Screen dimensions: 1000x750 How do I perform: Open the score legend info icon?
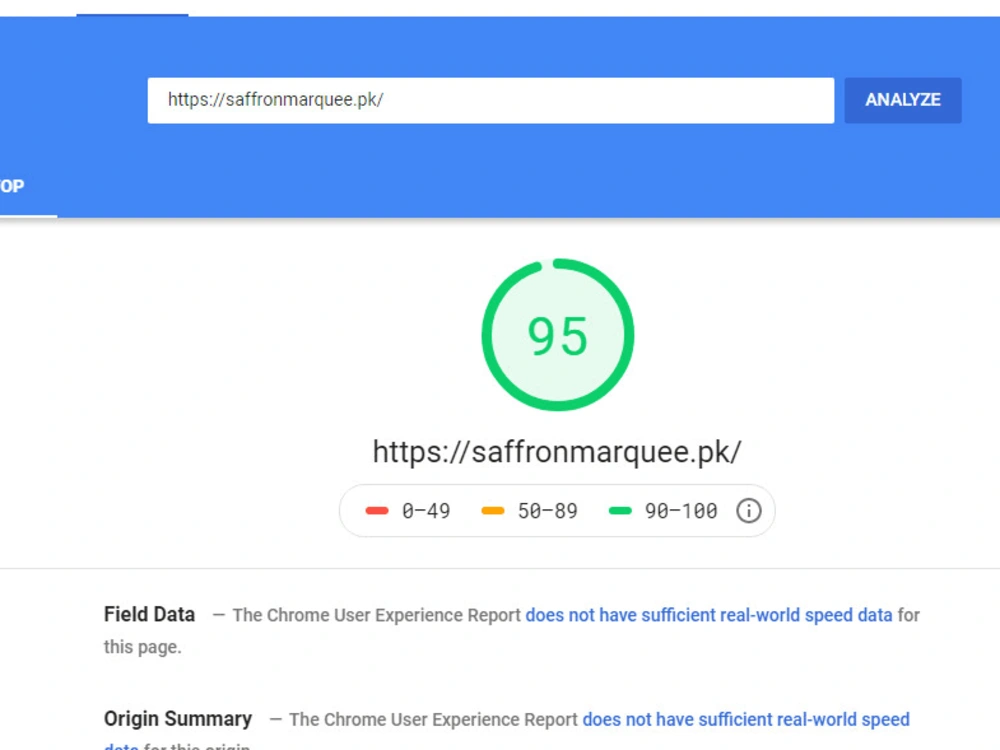point(748,511)
